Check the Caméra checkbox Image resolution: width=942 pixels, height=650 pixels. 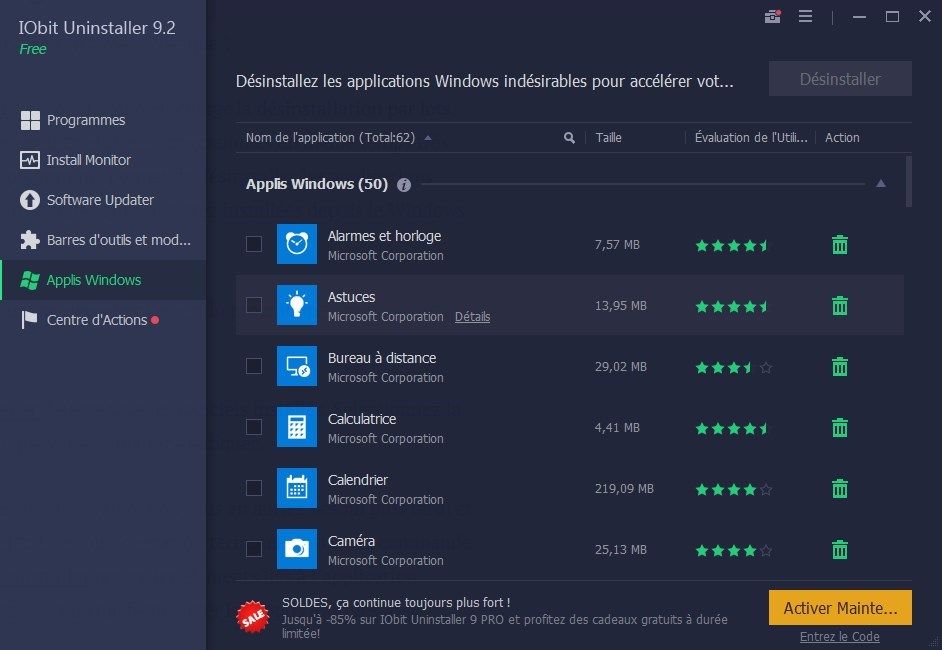click(254, 549)
